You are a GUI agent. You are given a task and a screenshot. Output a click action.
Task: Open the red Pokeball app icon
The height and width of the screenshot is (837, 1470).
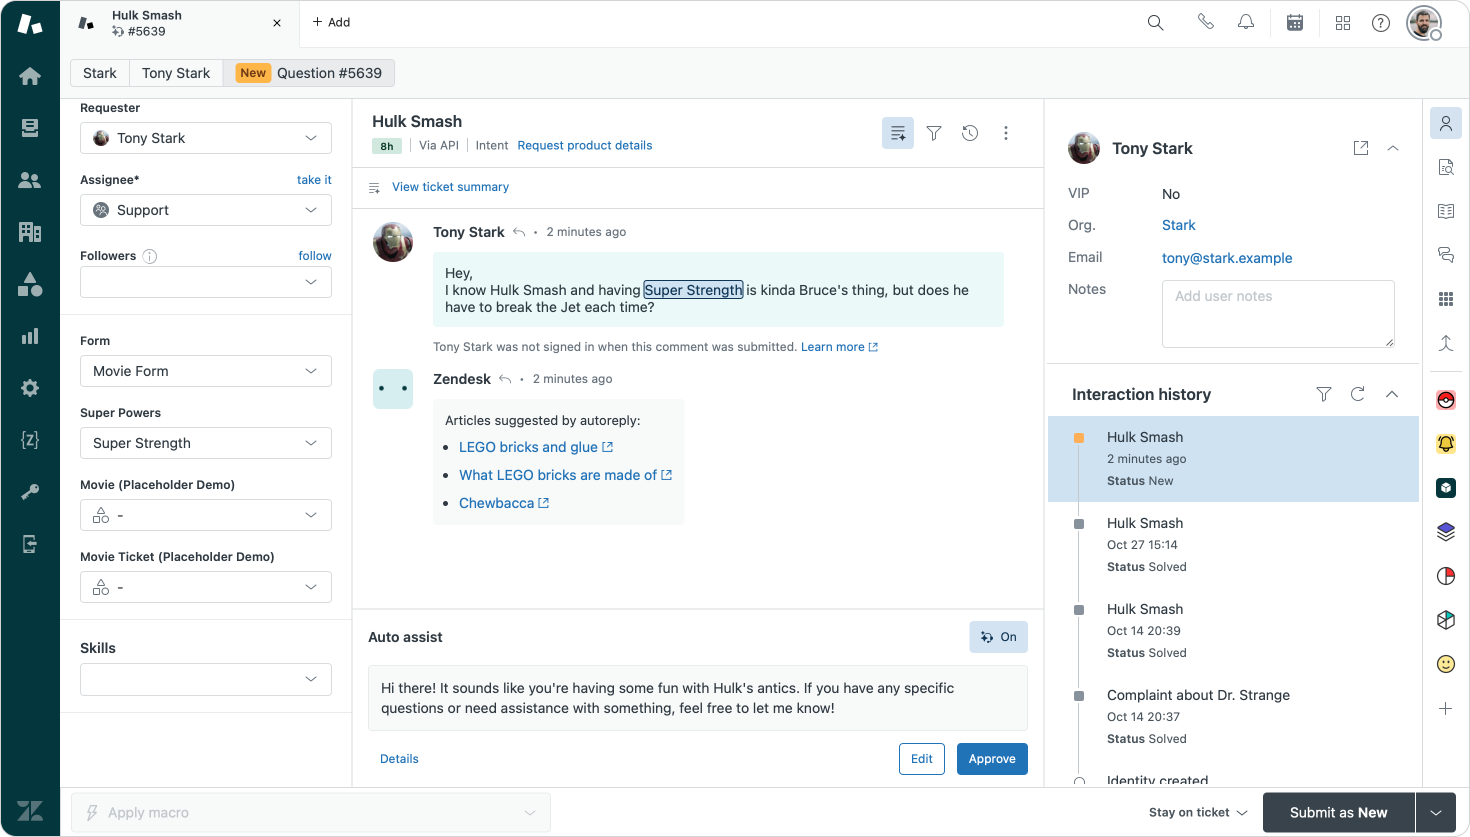(x=1446, y=401)
